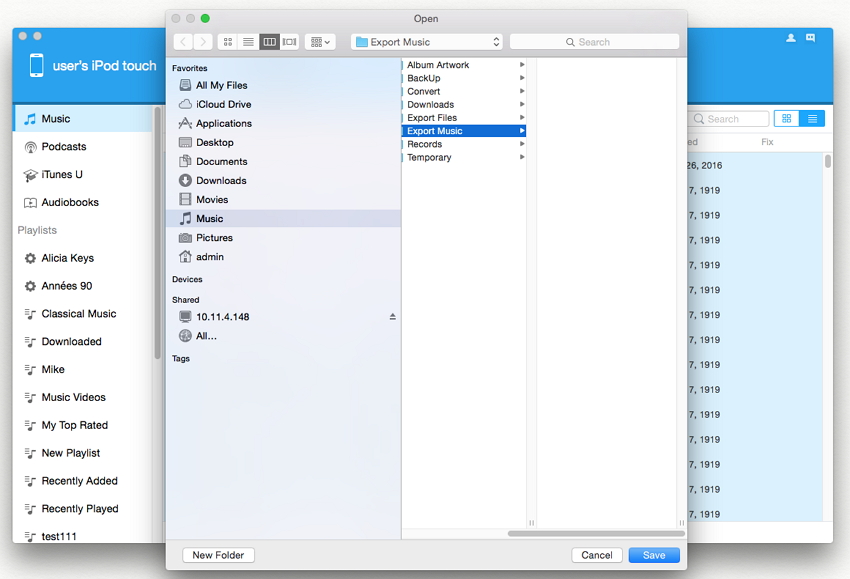
Task: Open the item arrangement dropdown
Action: pyautogui.click(x=320, y=42)
